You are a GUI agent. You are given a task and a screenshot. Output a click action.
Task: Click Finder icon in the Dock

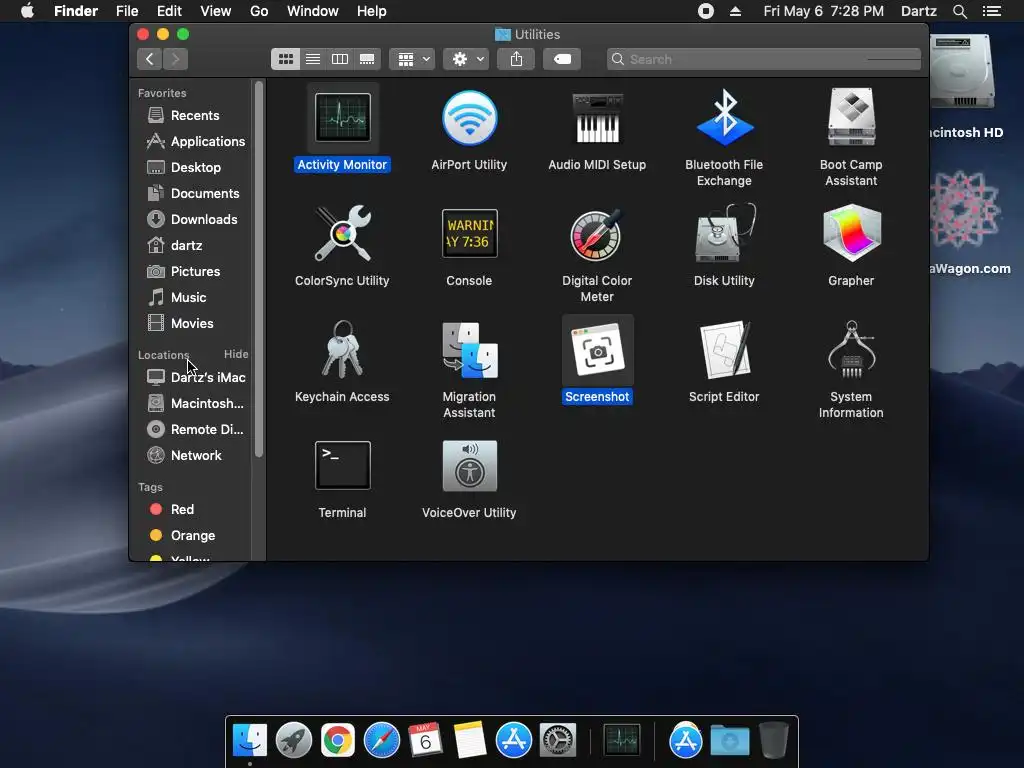pos(250,741)
